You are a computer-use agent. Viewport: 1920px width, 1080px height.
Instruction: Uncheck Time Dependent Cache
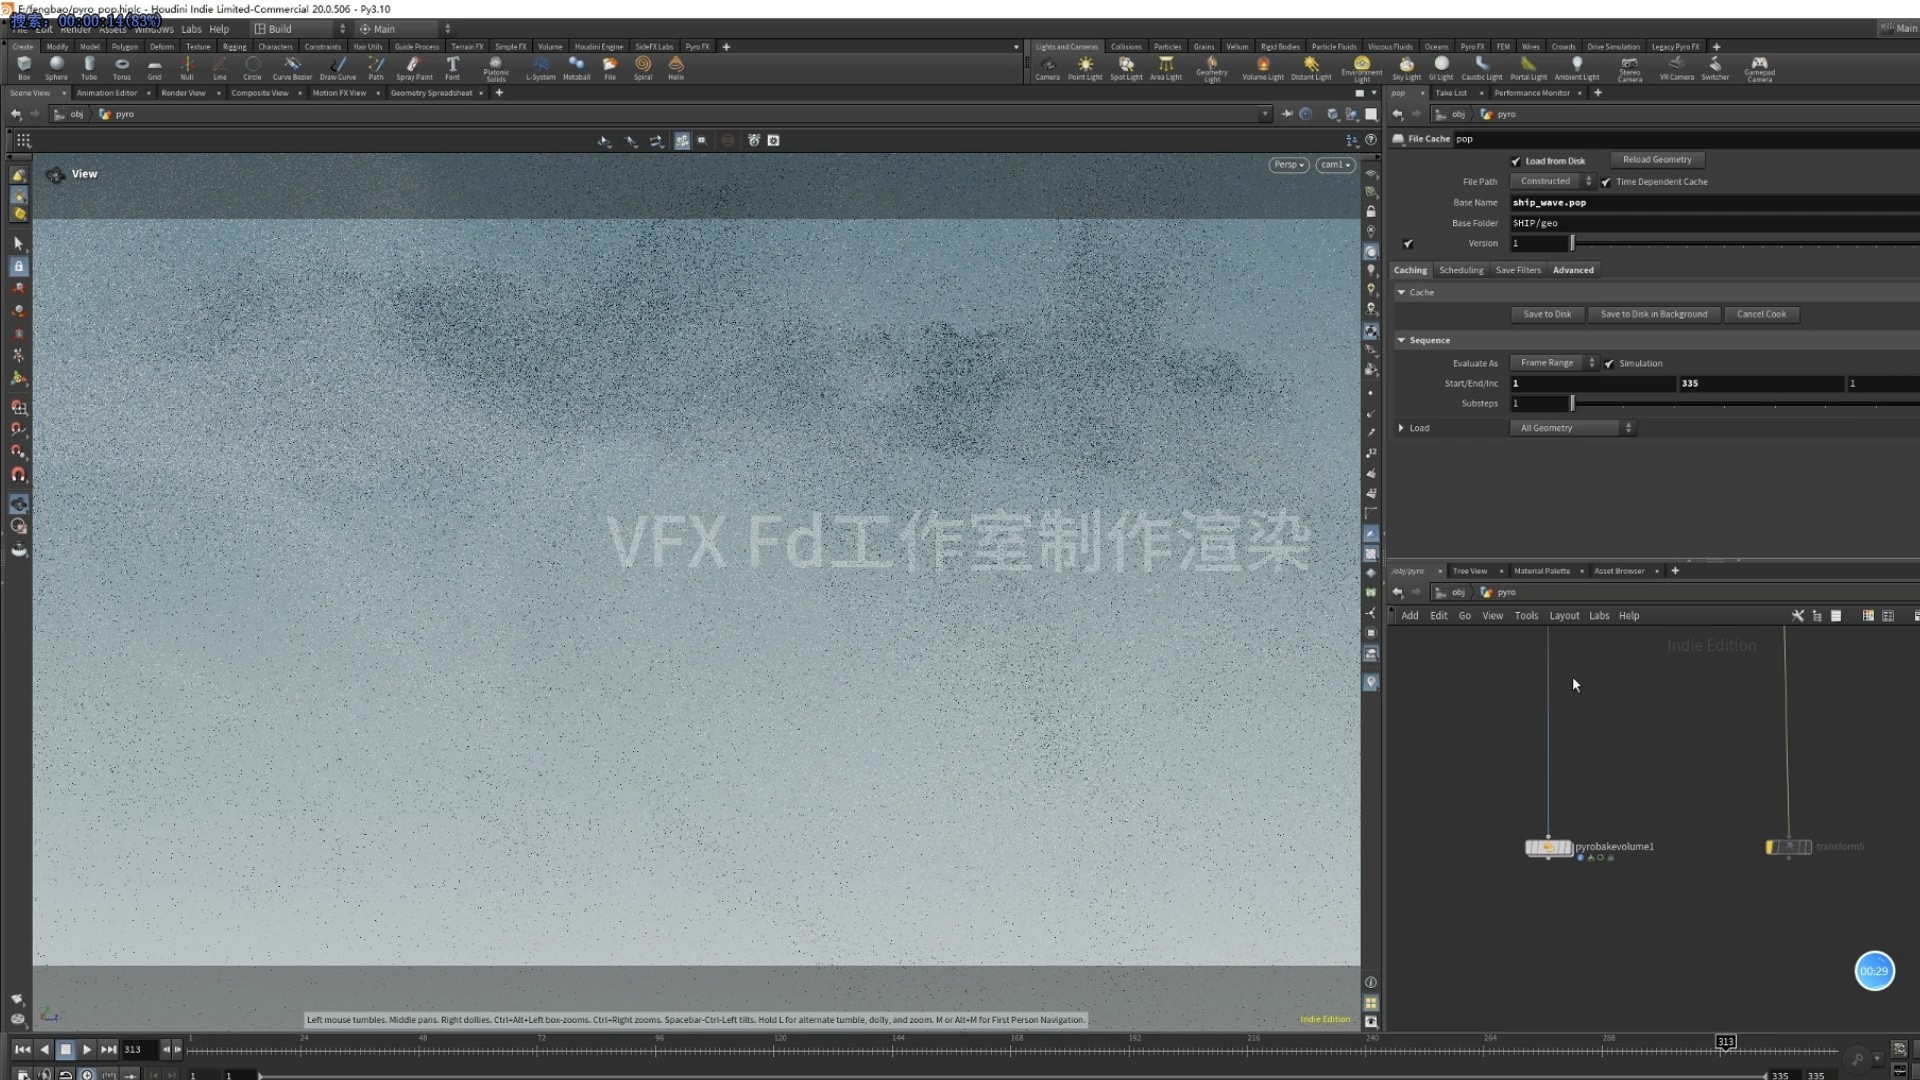pos(1606,182)
